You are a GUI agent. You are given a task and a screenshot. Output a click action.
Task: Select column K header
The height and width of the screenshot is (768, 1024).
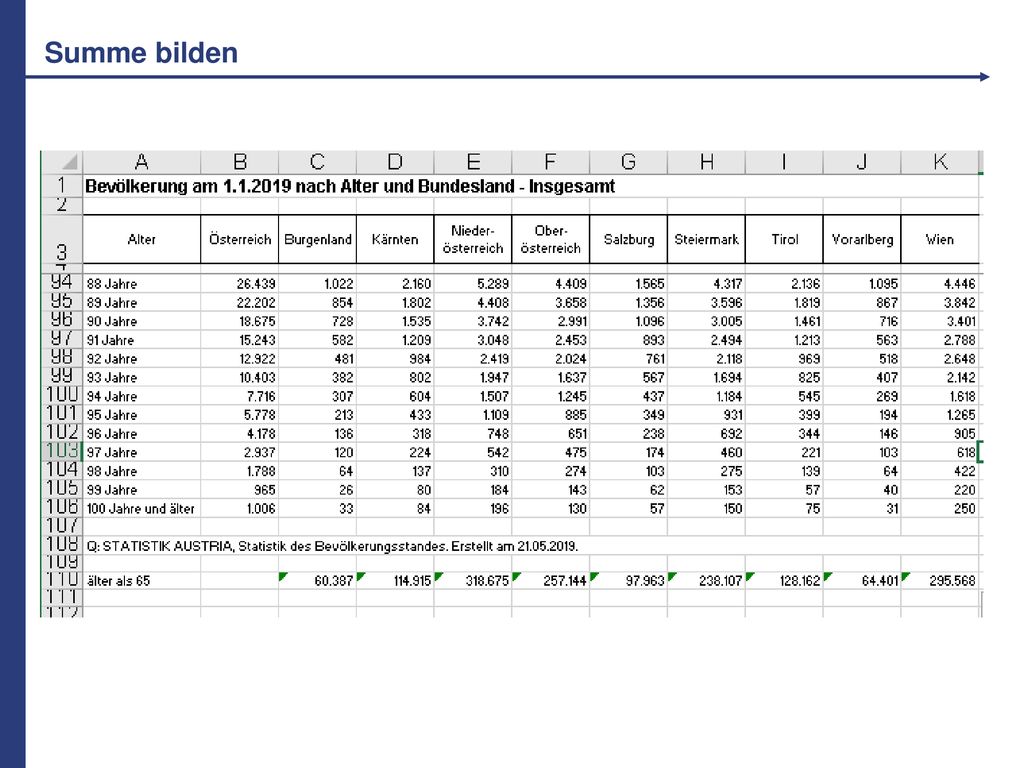940,162
